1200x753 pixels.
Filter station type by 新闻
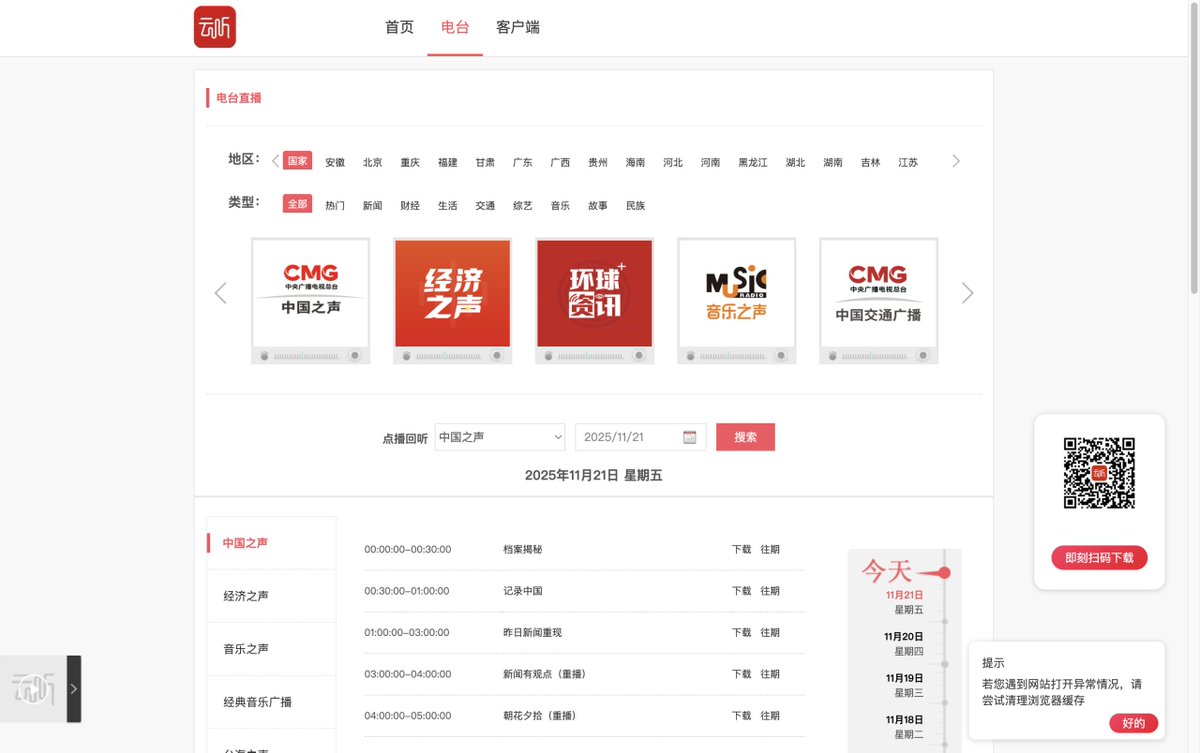coord(373,205)
